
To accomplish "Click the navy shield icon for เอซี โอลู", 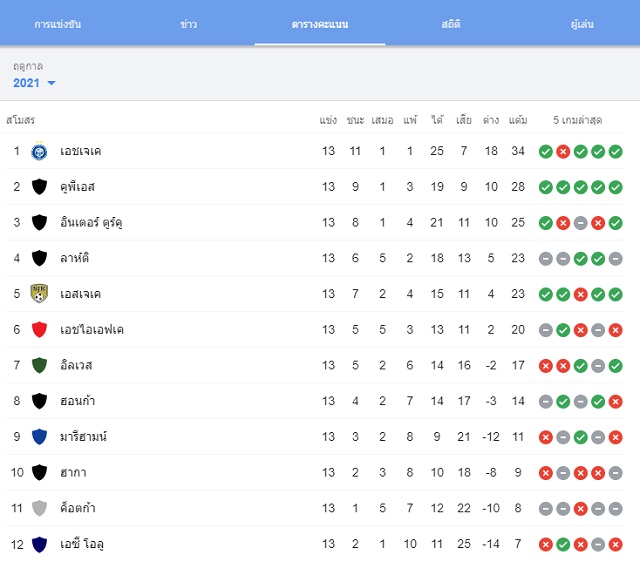I will click(x=39, y=544).
